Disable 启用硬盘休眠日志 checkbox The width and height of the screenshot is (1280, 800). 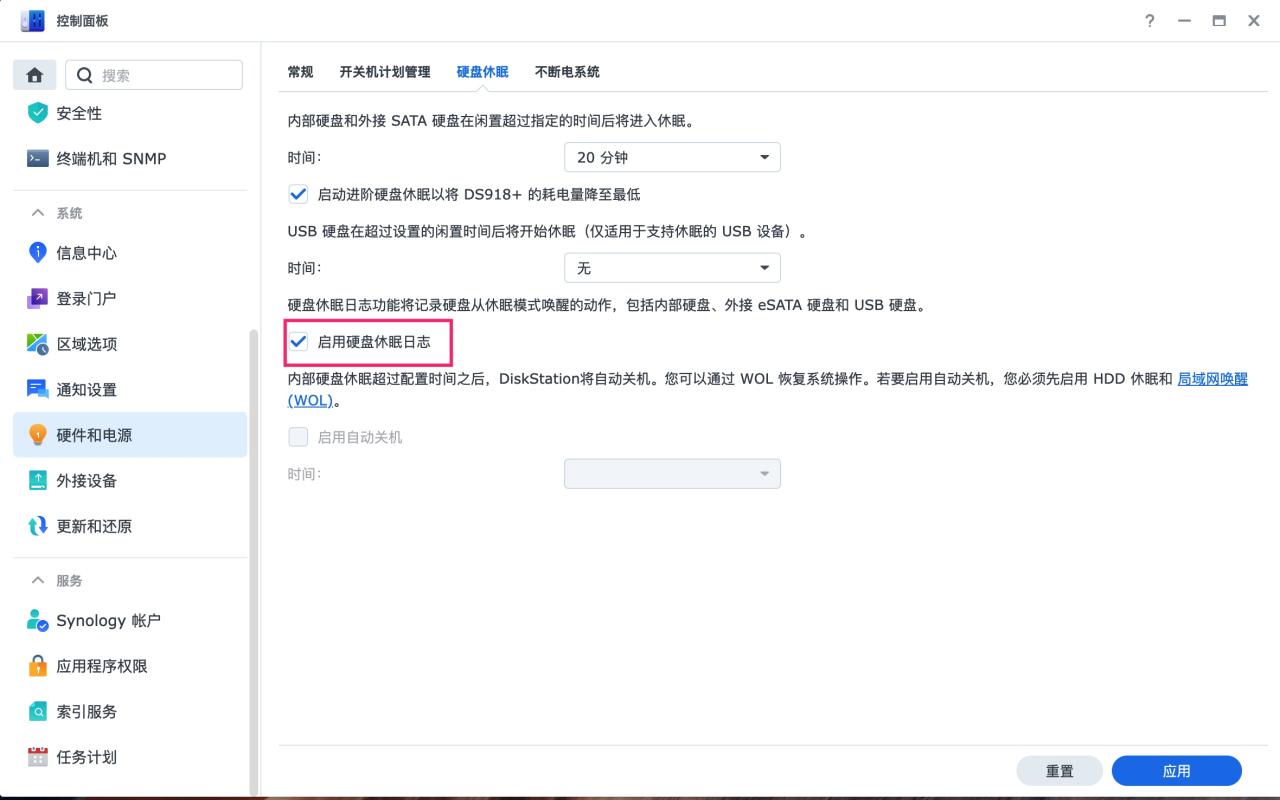tap(298, 341)
